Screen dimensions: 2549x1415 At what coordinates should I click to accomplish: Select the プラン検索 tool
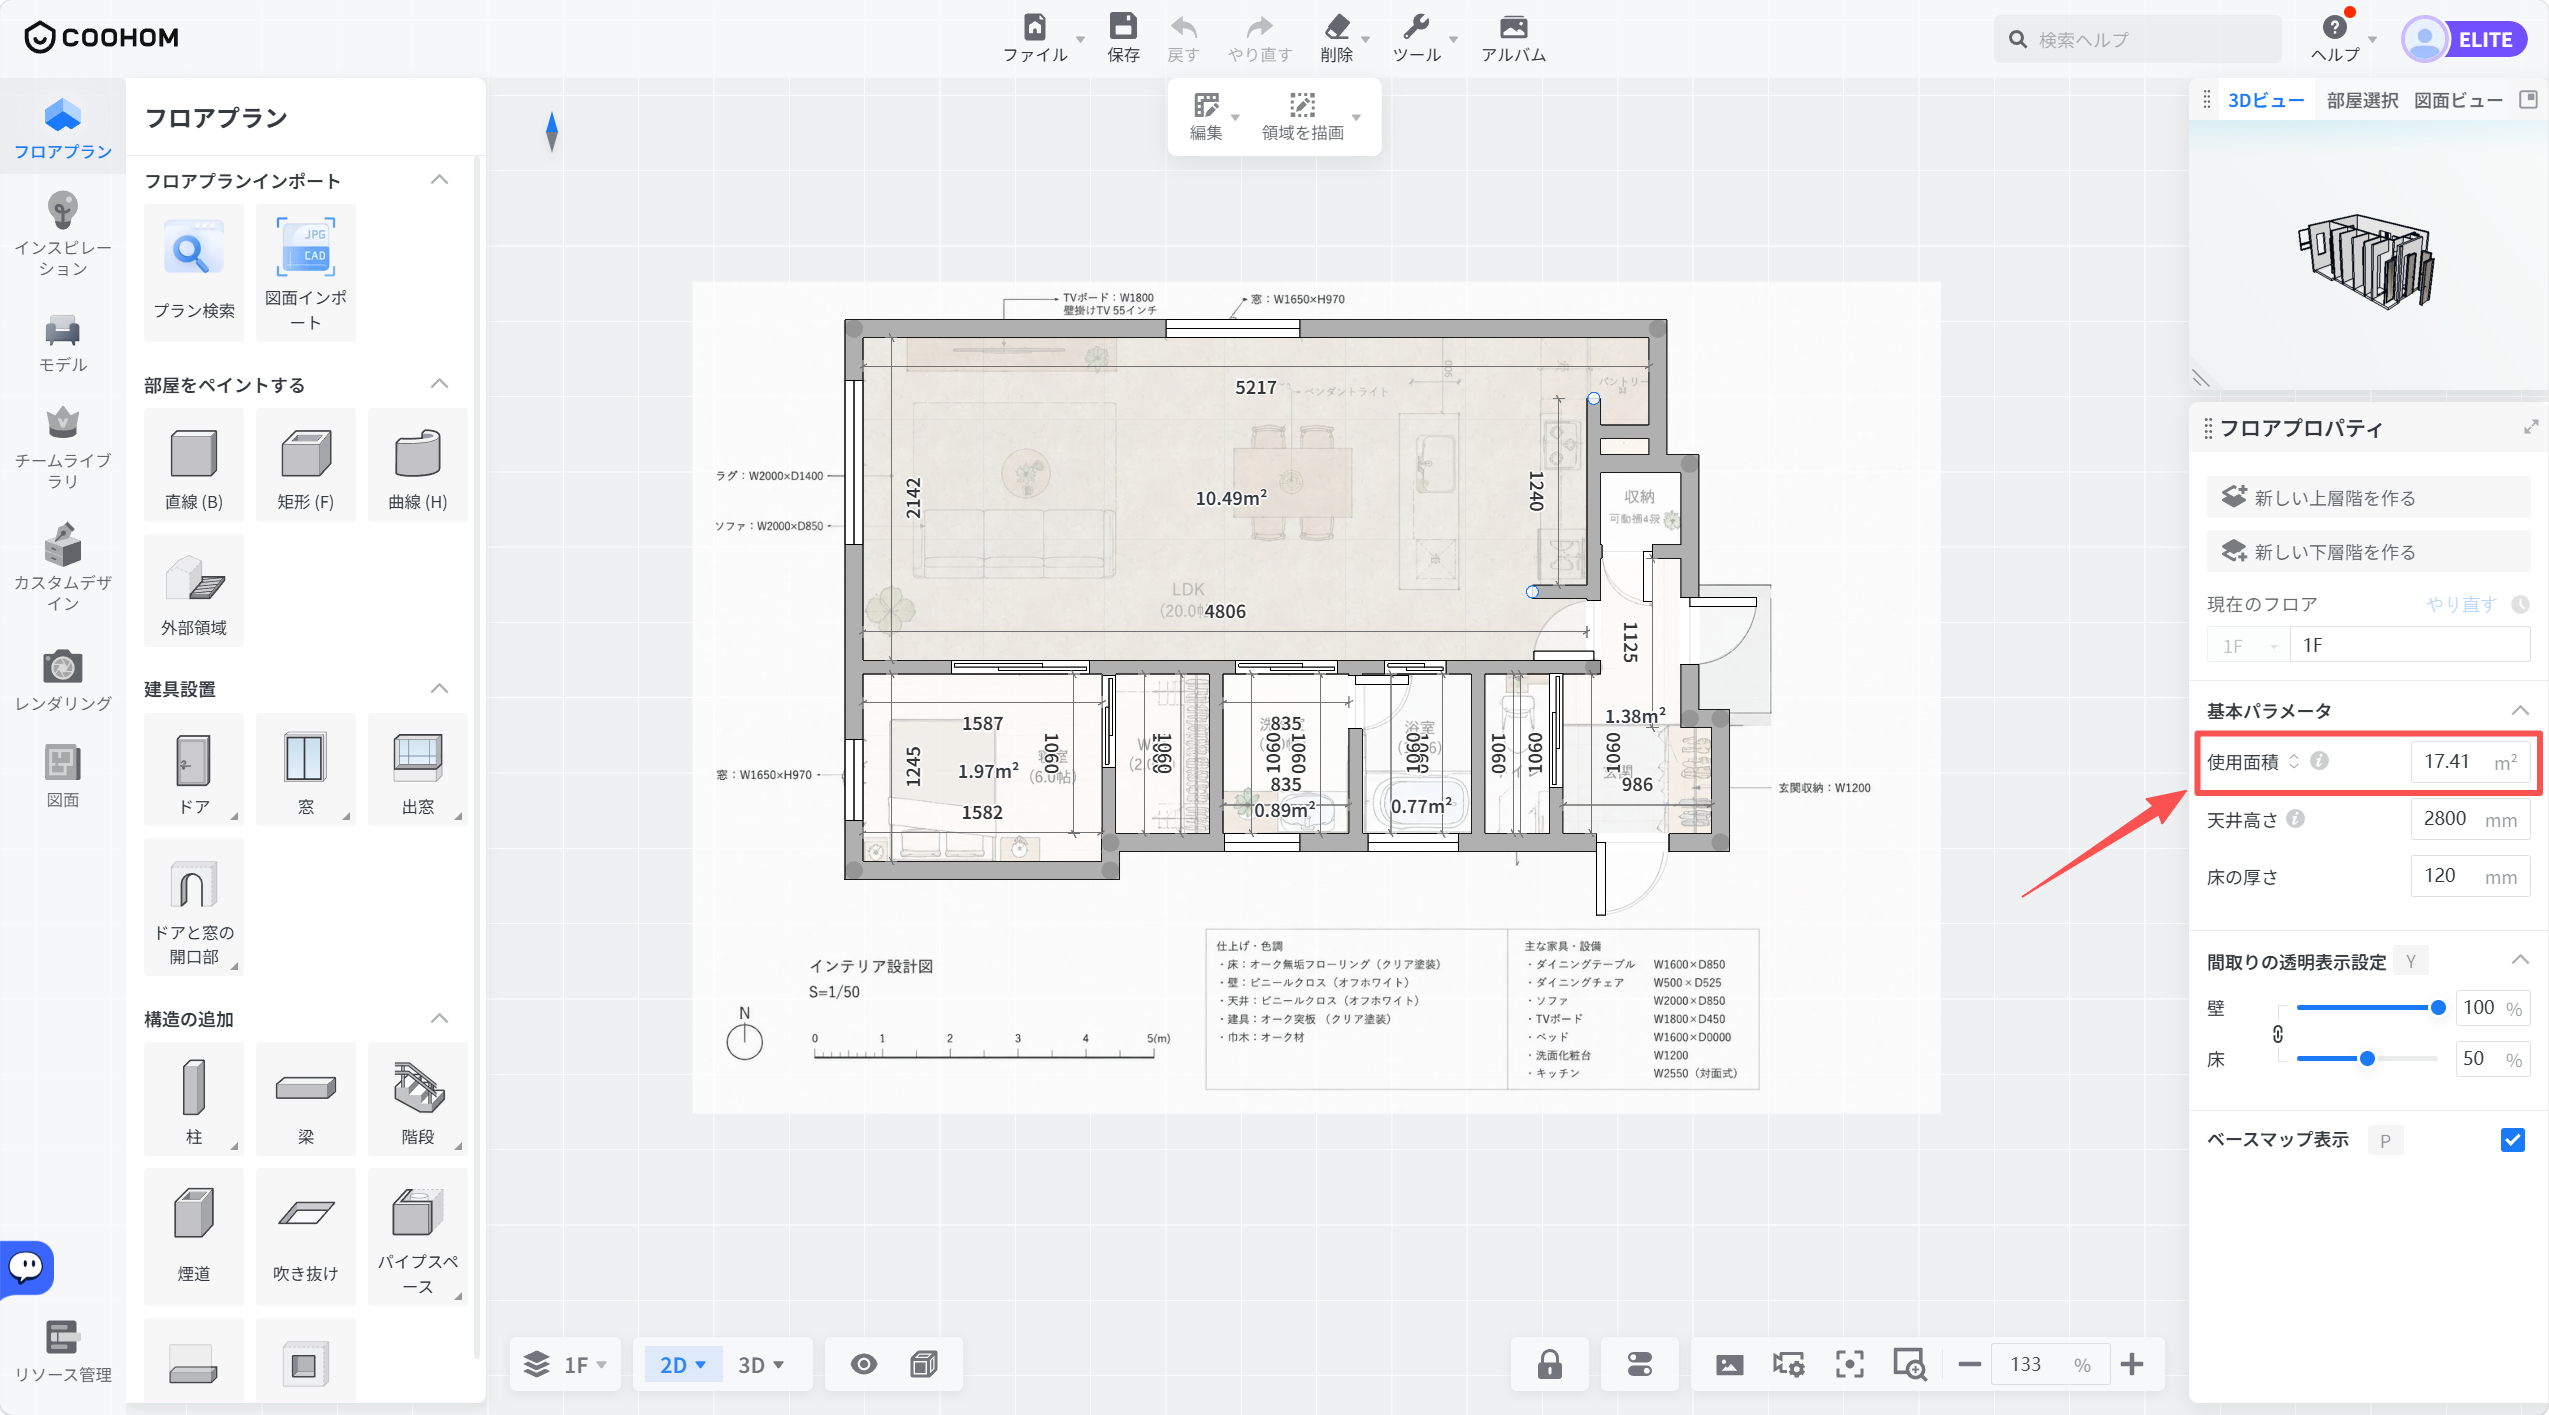194,272
